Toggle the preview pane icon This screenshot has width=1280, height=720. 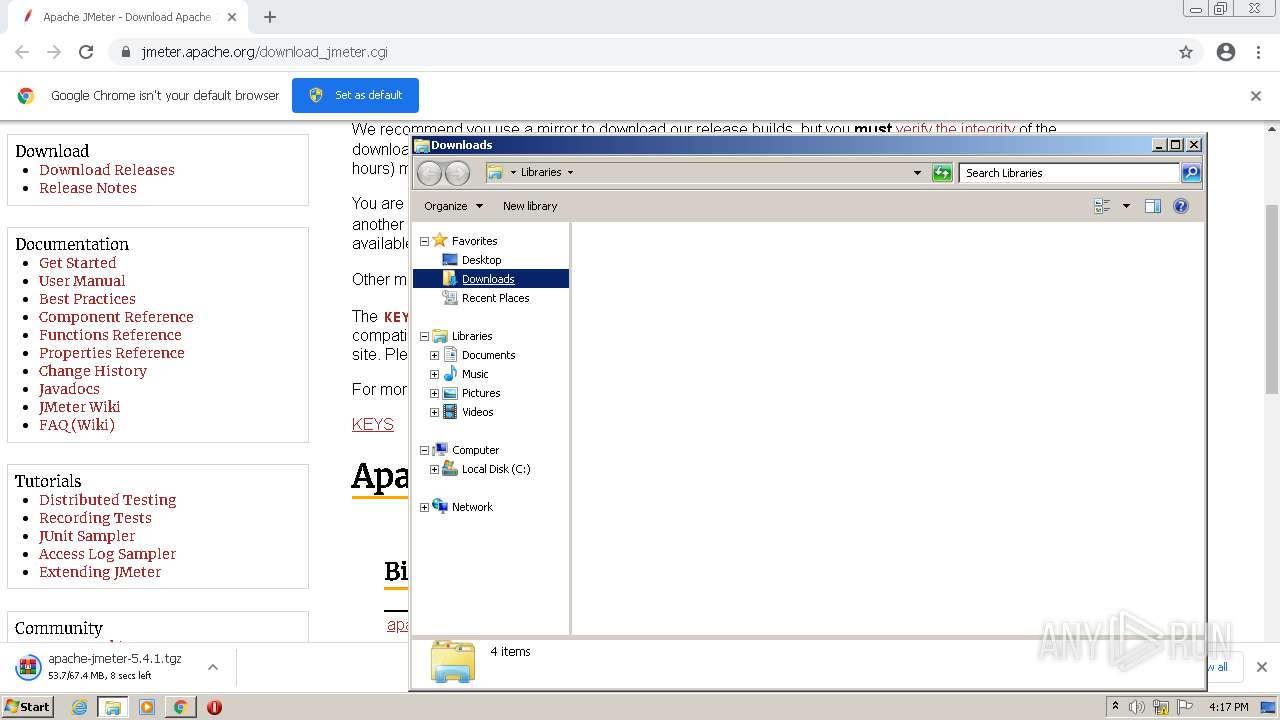1153,206
